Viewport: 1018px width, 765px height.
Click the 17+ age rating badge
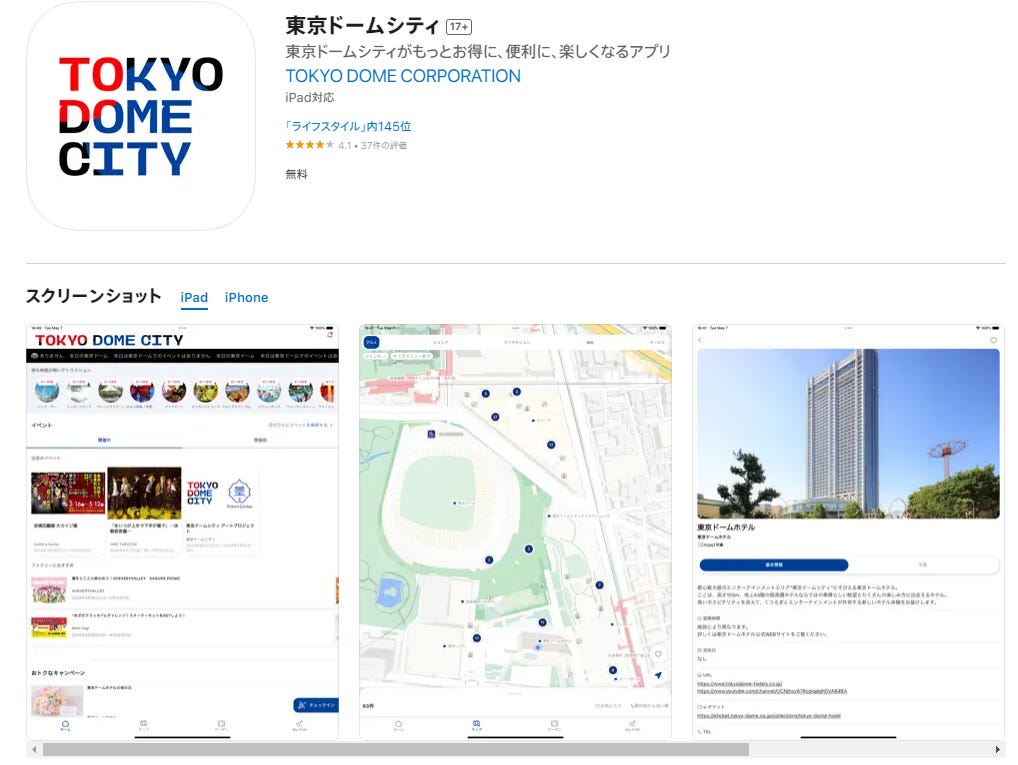(x=459, y=27)
